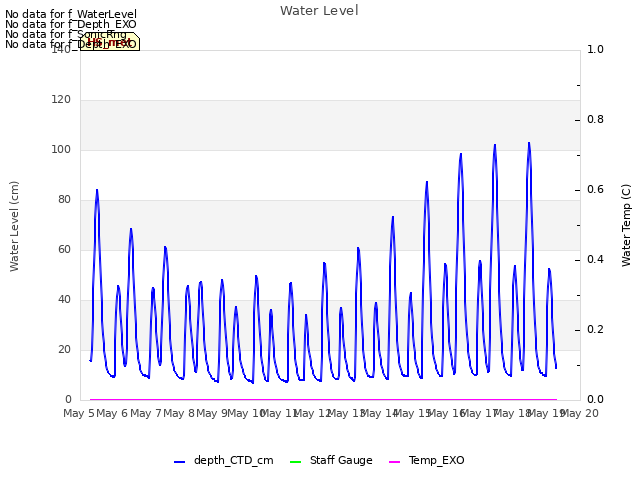Click the 100 y-axis tick label
The height and width of the screenshot is (480, 640).
61,149
